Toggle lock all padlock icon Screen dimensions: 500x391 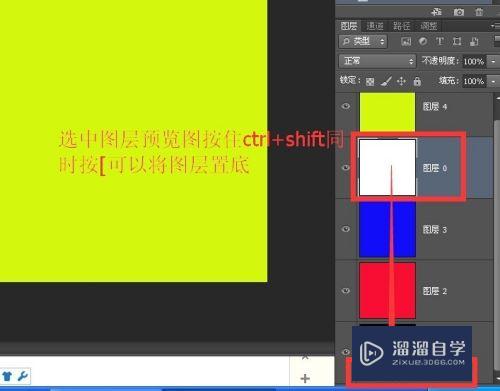[x=417, y=81]
